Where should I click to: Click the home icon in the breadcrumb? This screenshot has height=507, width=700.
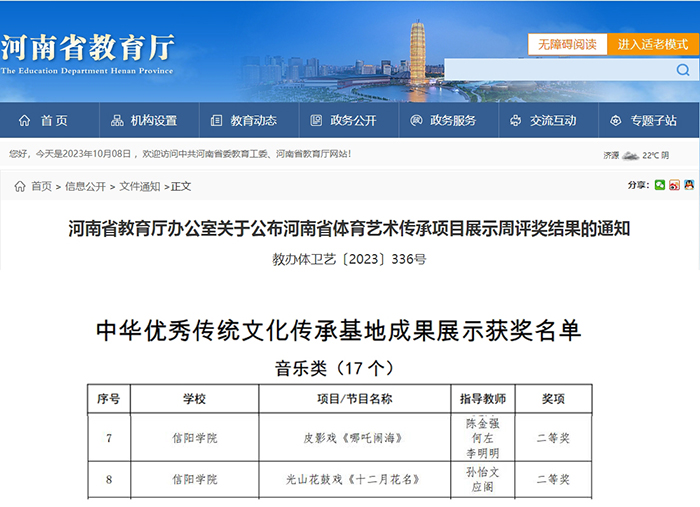[20, 186]
